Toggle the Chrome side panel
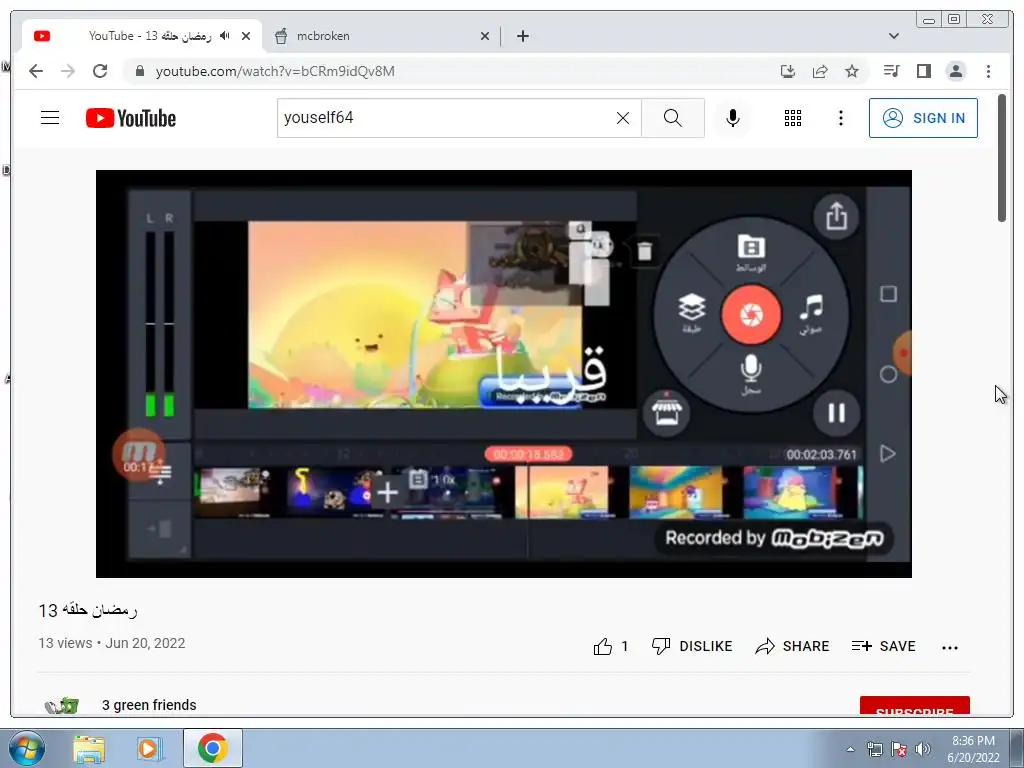The image size is (1024, 768). (x=923, y=71)
